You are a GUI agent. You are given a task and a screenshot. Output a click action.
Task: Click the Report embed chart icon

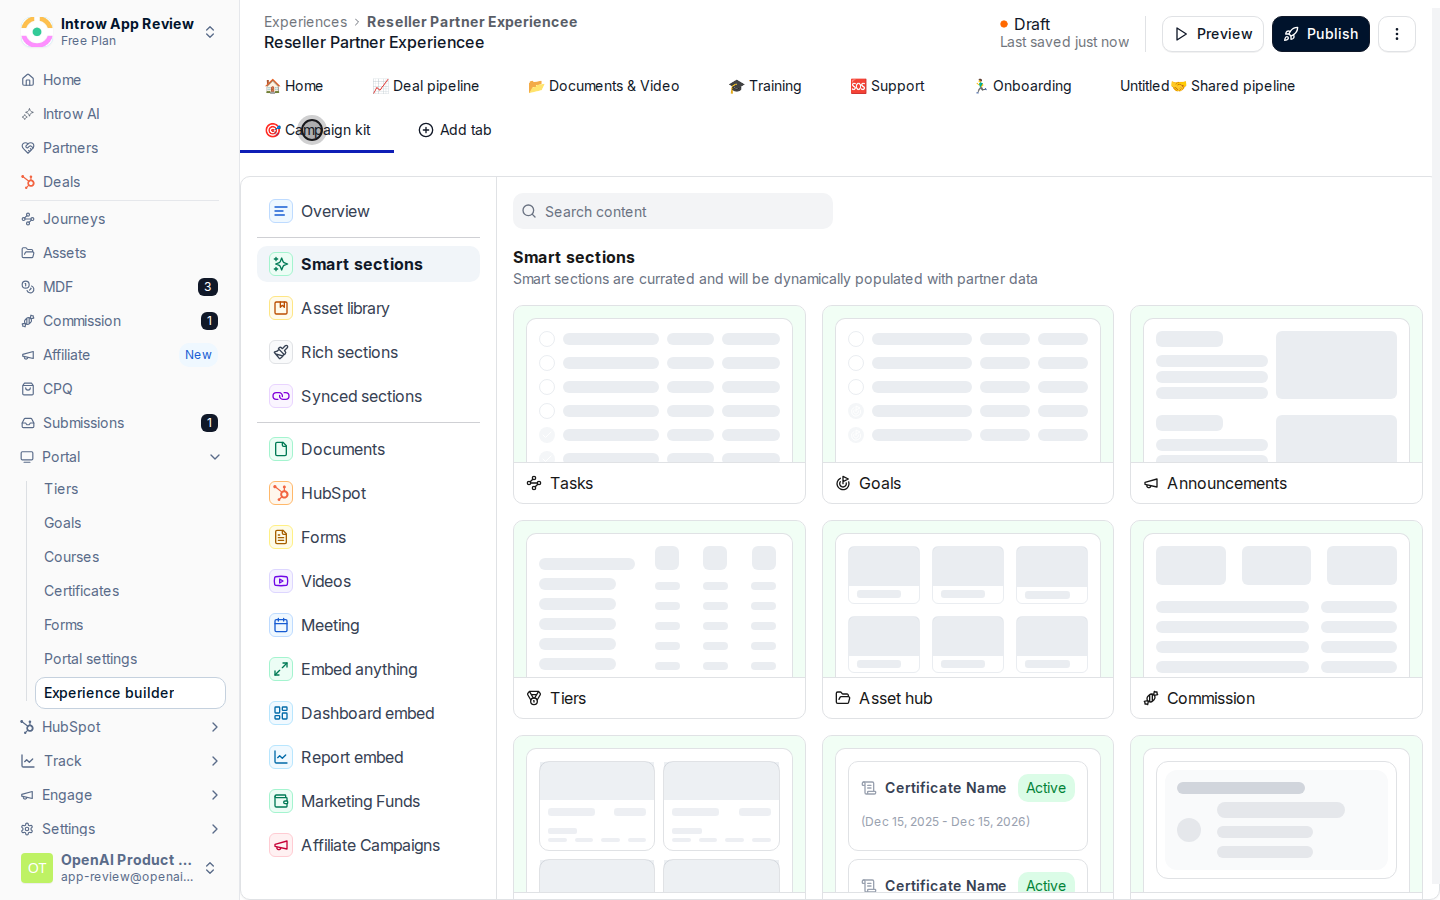(x=281, y=757)
